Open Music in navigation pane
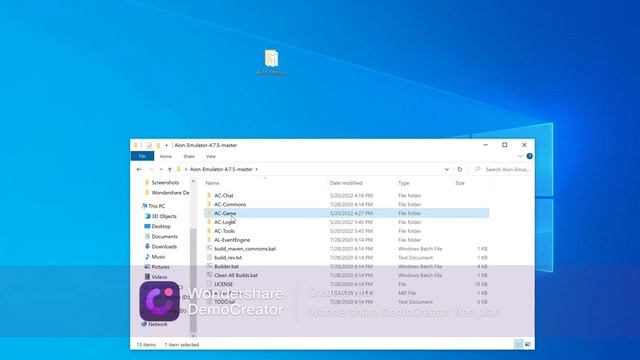The height and width of the screenshot is (360, 640). 158,257
